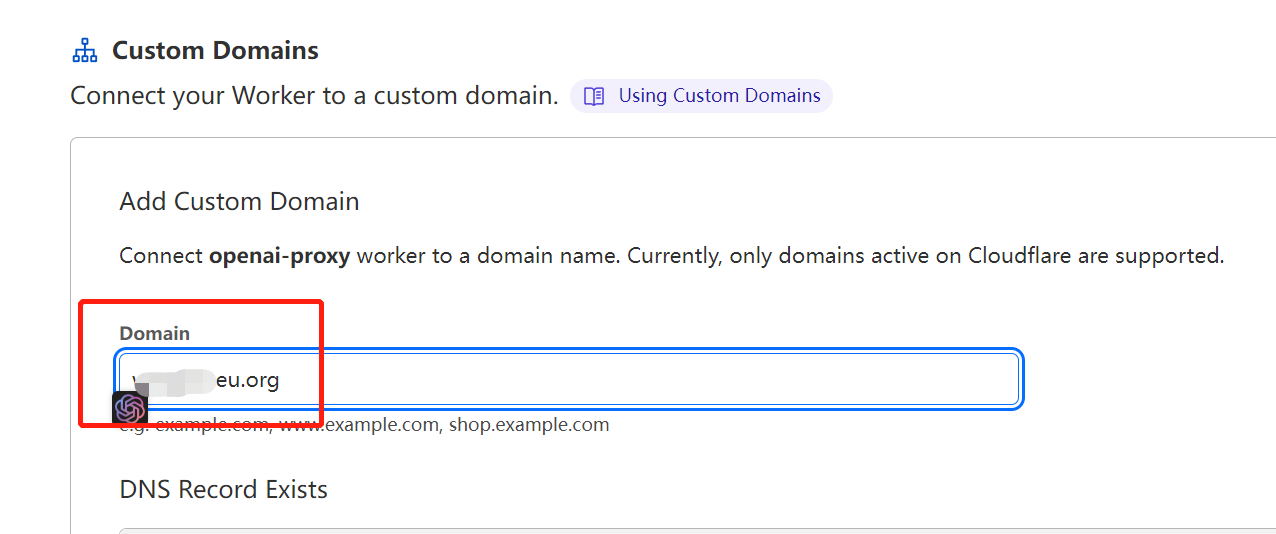This screenshot has height=534, width=1276.
Task: Focus the Domain input field
Action: point(569,379)
